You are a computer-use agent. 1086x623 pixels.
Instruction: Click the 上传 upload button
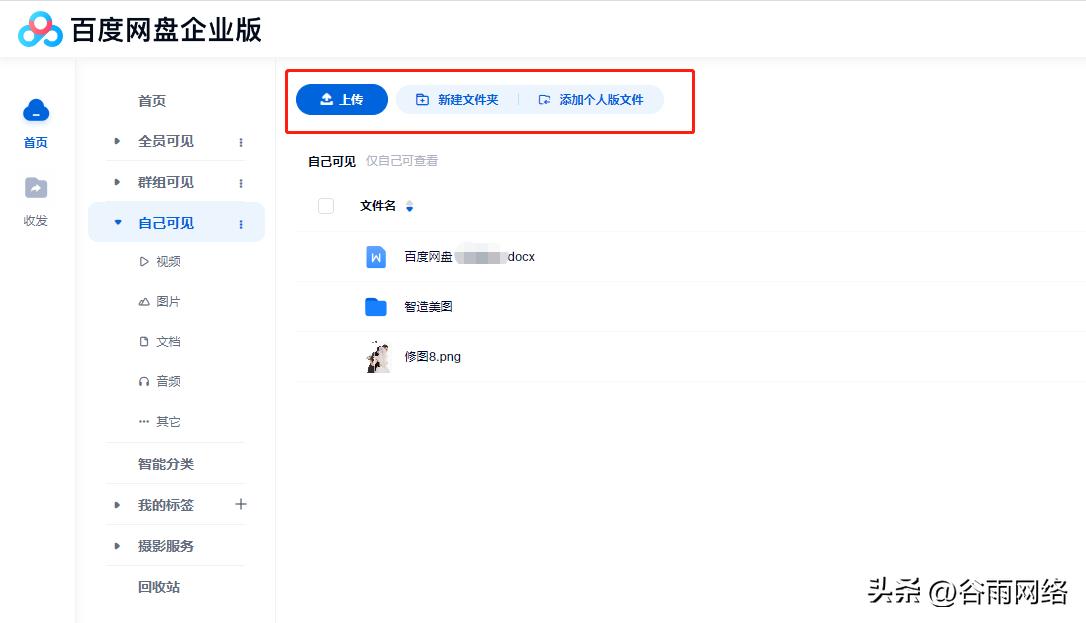point(341,99)
